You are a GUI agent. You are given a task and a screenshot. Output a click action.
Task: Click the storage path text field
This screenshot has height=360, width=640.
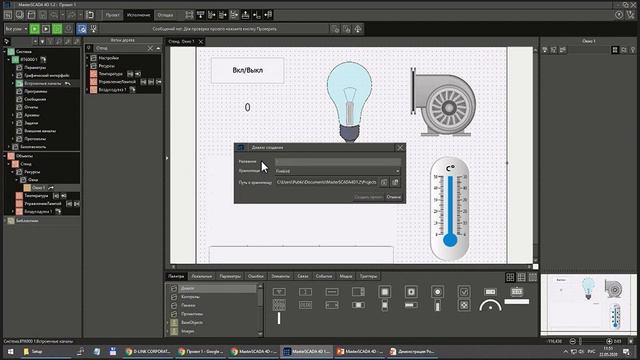327,182
